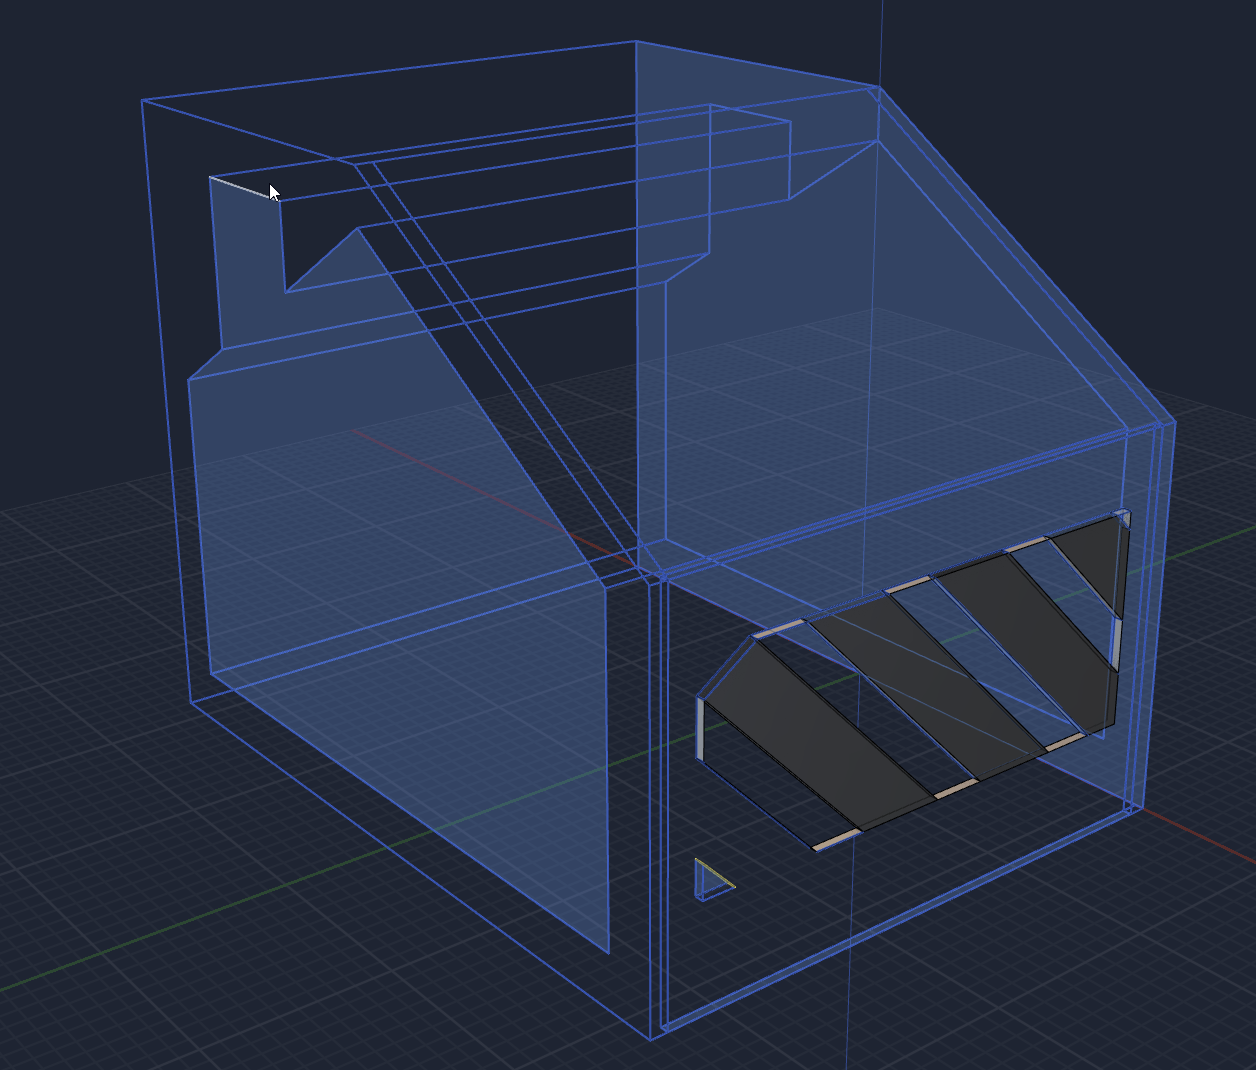
Task: Pick the middle tan segment on window's bottom edge
Action: 955,789
